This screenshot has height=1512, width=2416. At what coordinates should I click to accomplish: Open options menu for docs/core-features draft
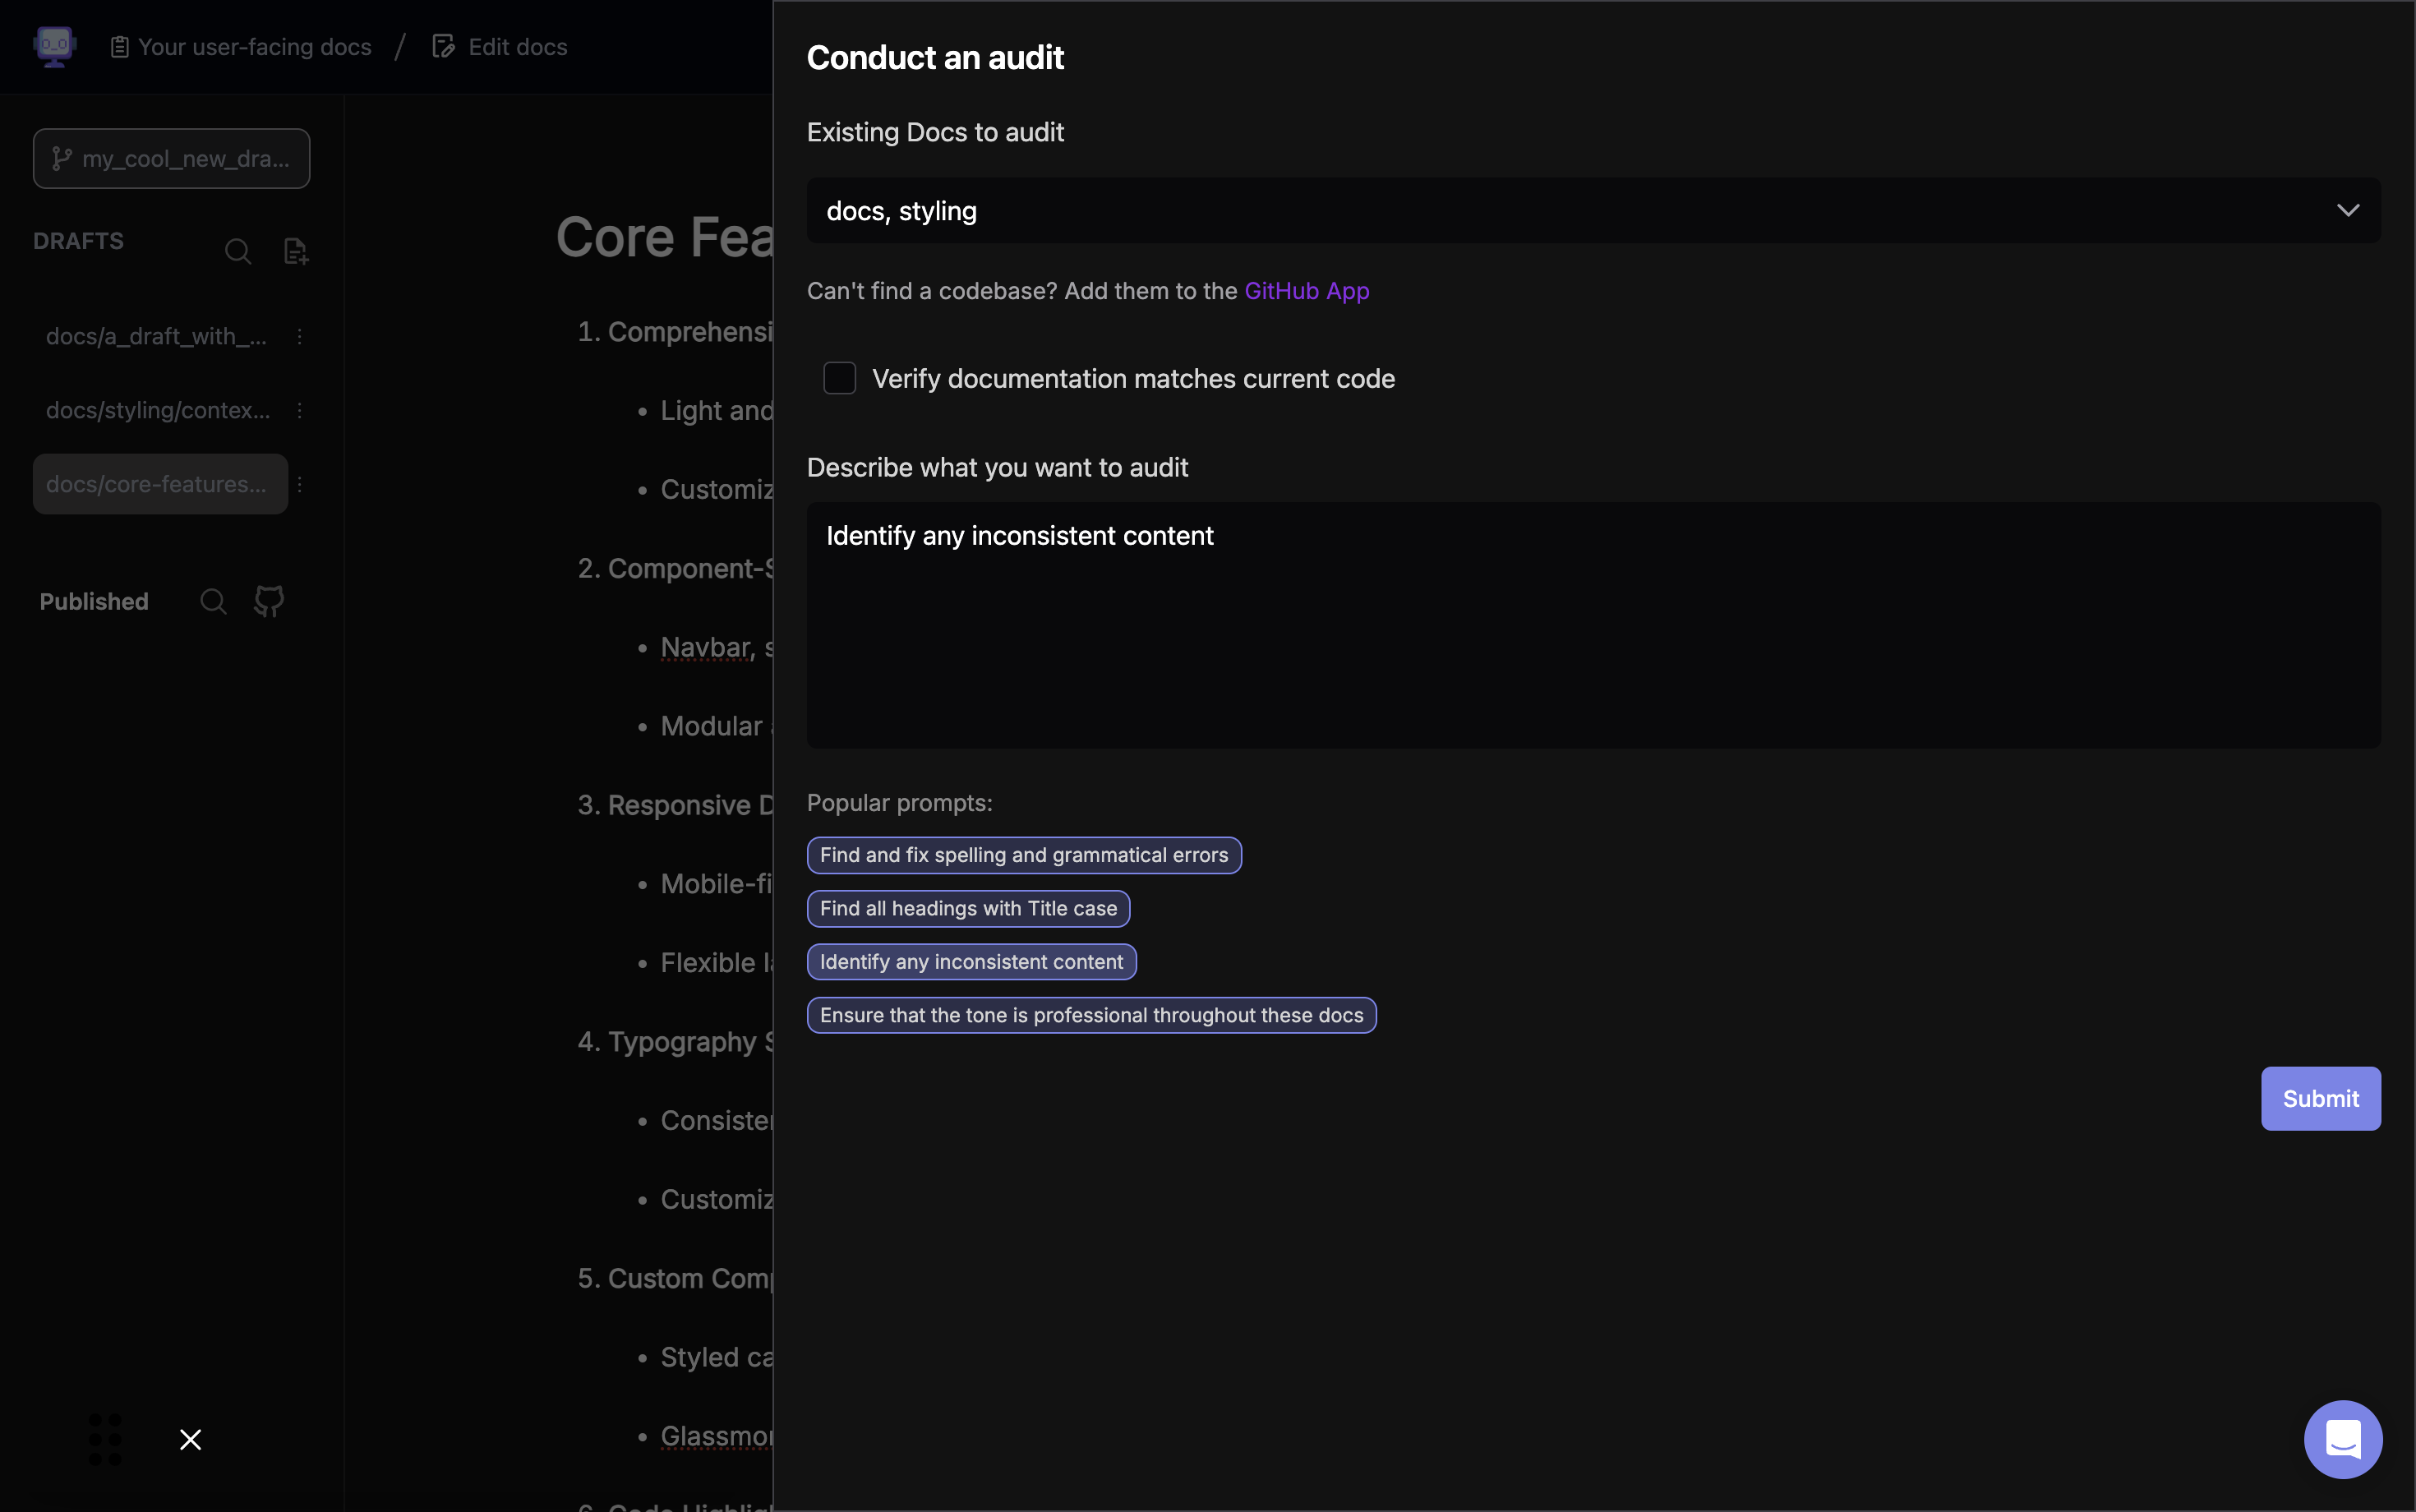(300, 484)
